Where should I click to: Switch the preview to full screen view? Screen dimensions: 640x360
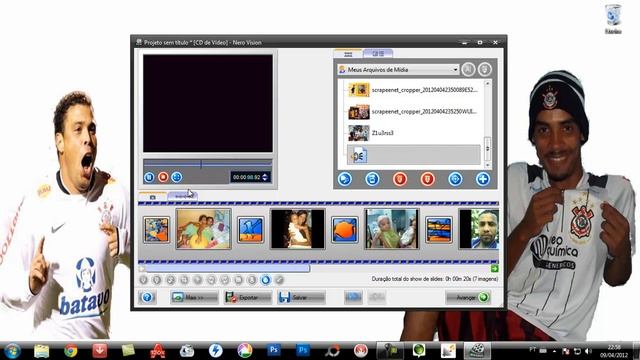click(177, 177)
